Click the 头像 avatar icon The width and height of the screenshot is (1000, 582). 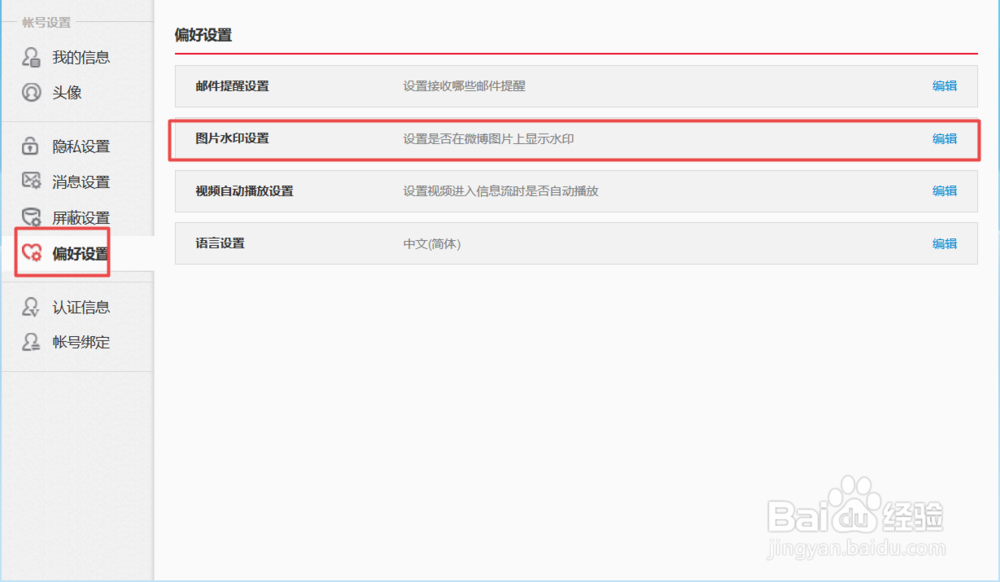[x=31, y=92]
